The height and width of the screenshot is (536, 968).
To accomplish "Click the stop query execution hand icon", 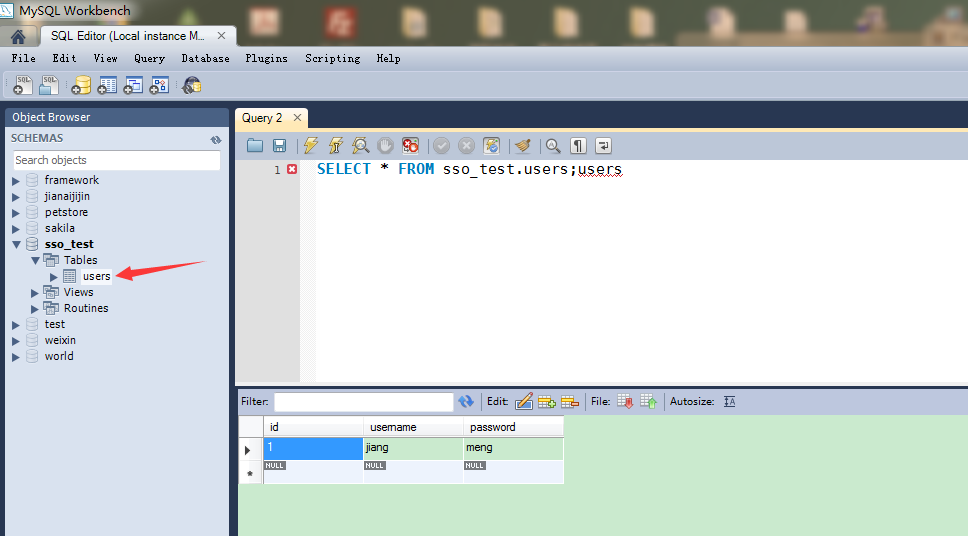I will click(385, 146).
